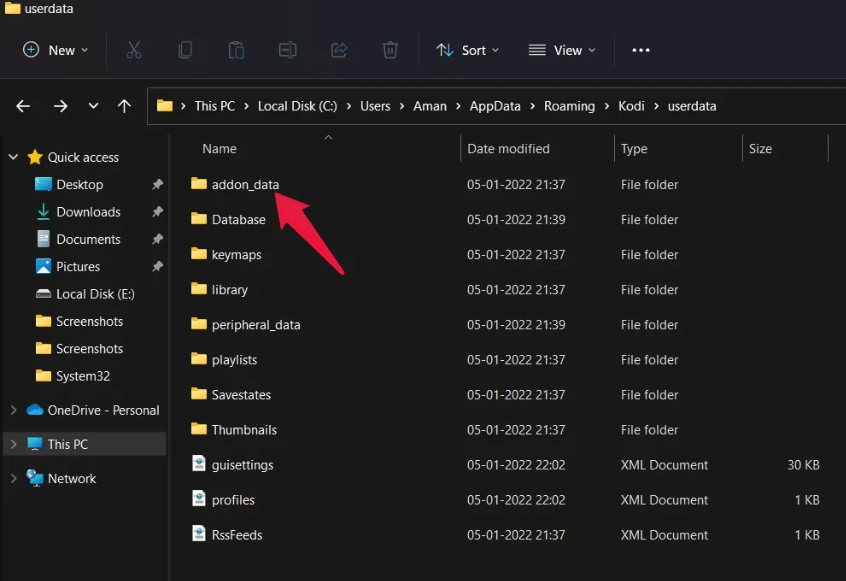Click the Cut scissors icon in toolbar
Image resolution: width=846 pixels, height=581 pixels.
click(x=134, y=50)
